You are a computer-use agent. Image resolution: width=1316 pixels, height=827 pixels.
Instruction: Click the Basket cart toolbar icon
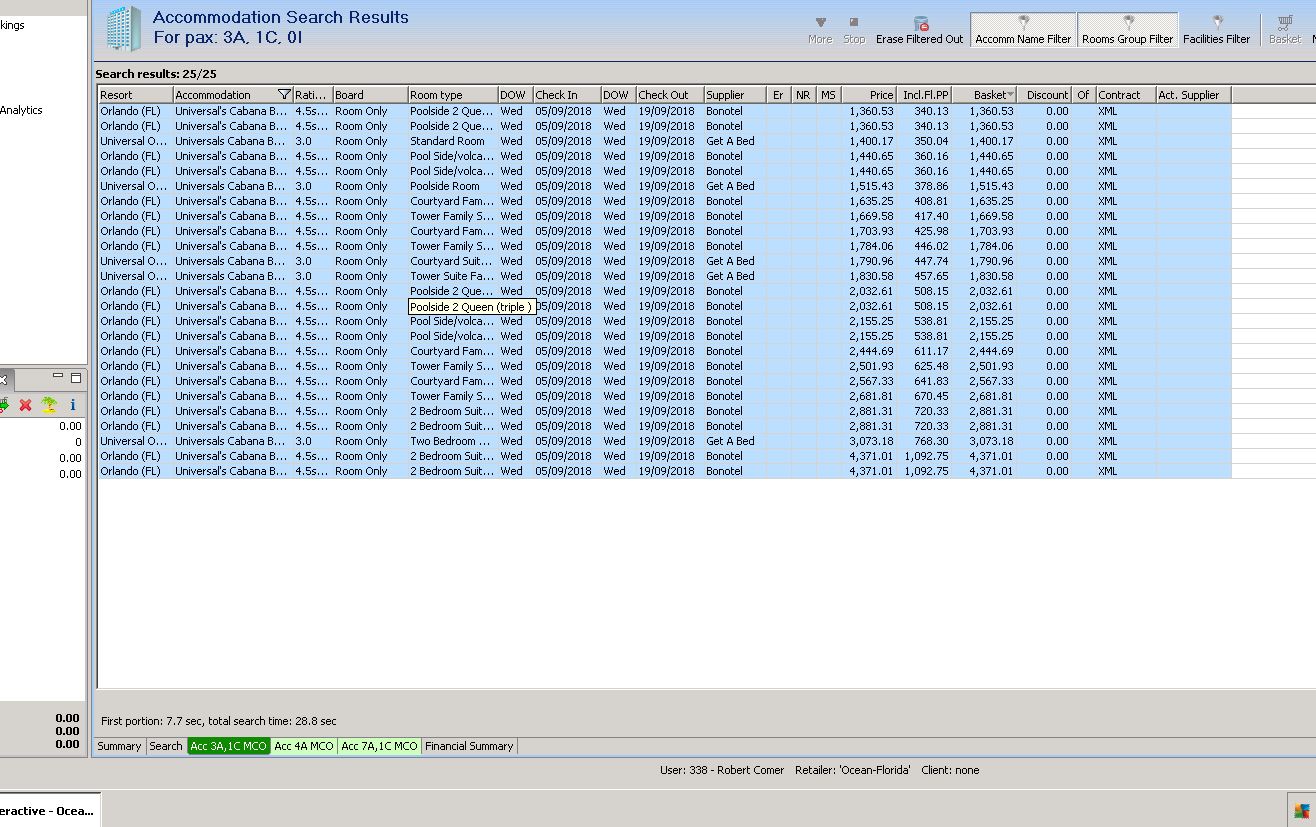click(1285, 23)
